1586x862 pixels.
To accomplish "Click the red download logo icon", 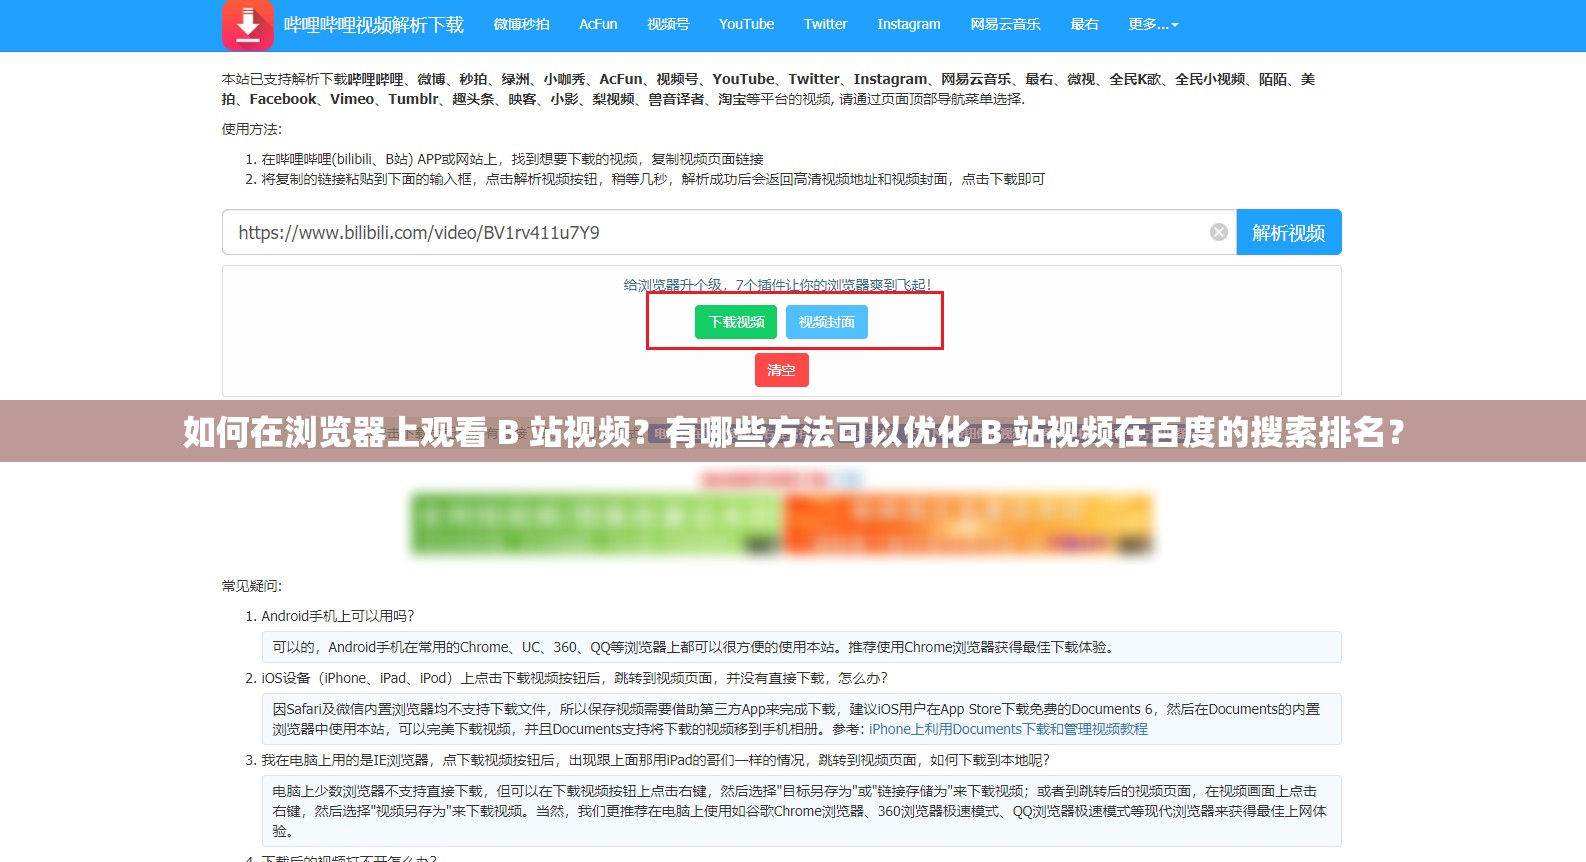I will [248, 25].
